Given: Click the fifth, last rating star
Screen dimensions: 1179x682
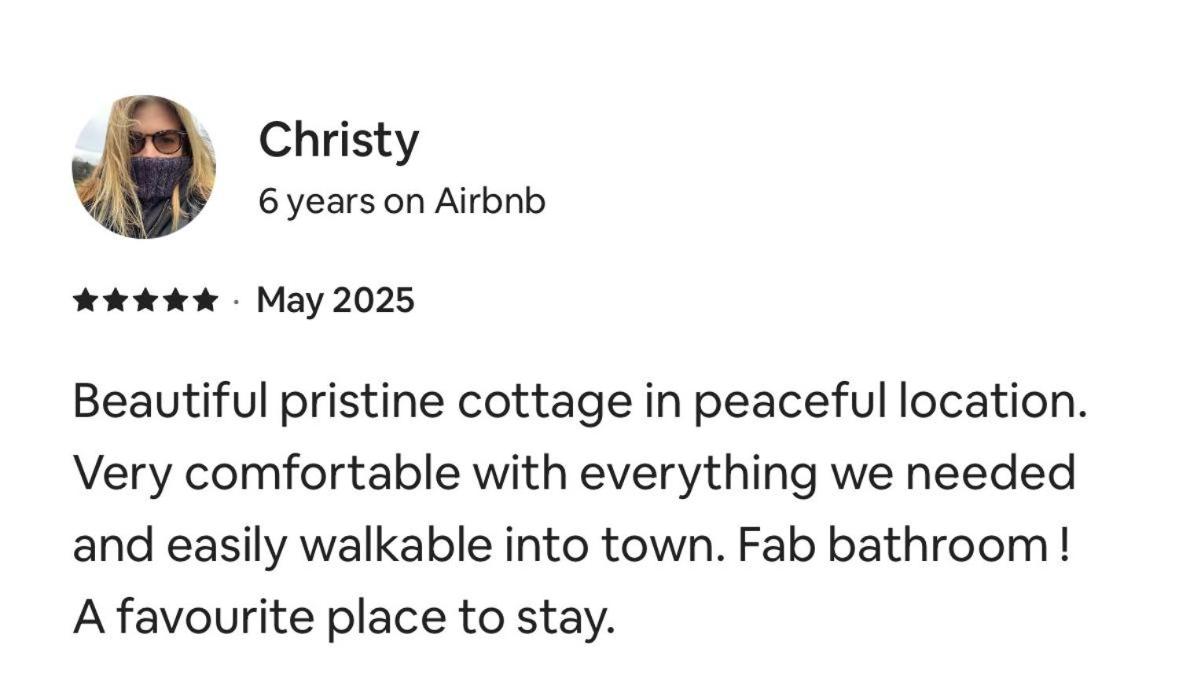Looking at the screenshot, I should (206, 300).
